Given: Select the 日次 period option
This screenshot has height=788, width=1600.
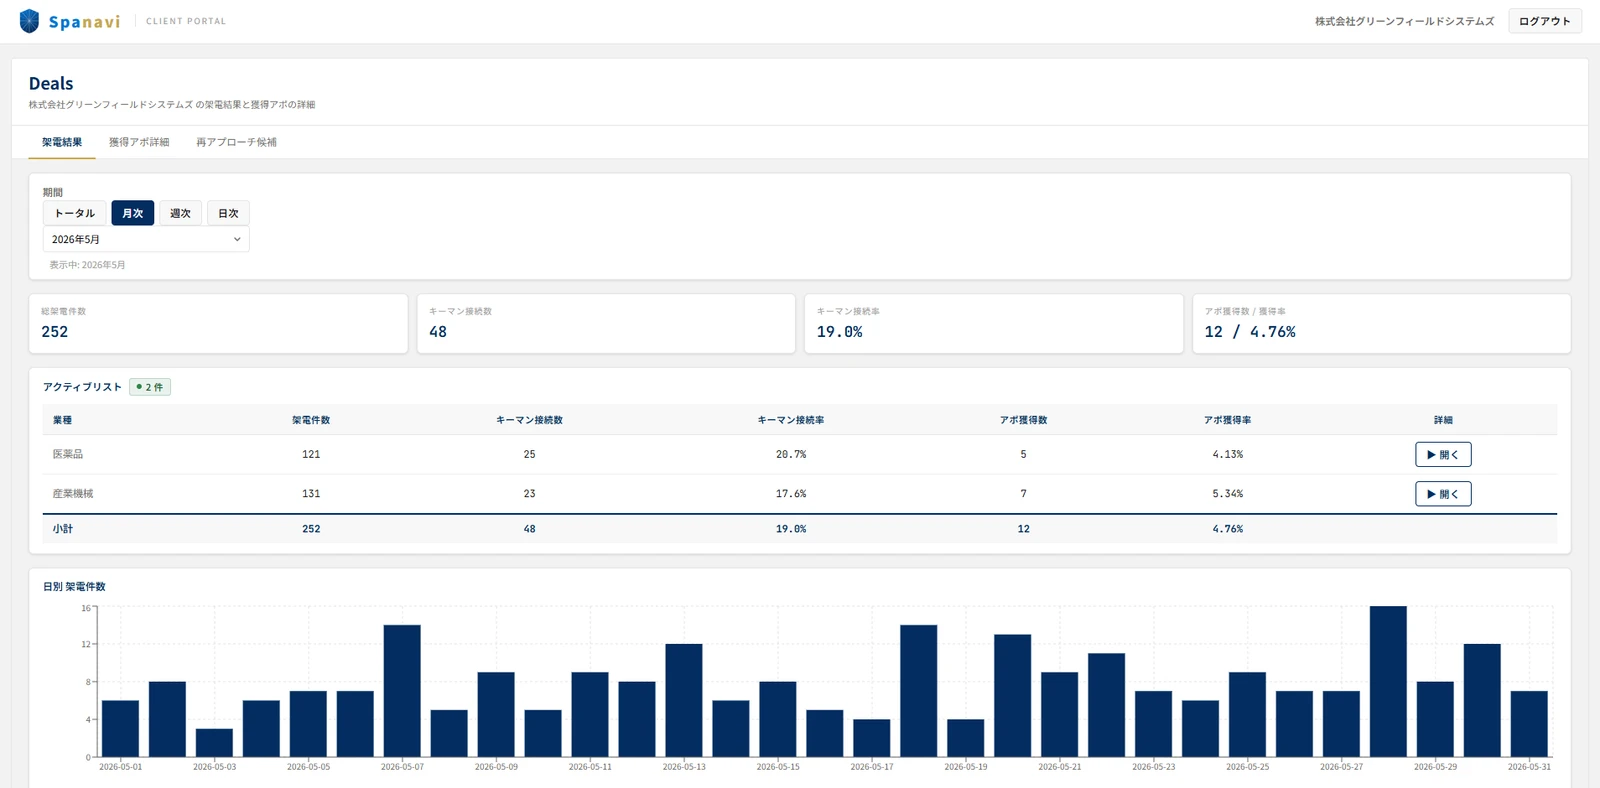Looking at the screenshot, I should [x=228, y=213].
